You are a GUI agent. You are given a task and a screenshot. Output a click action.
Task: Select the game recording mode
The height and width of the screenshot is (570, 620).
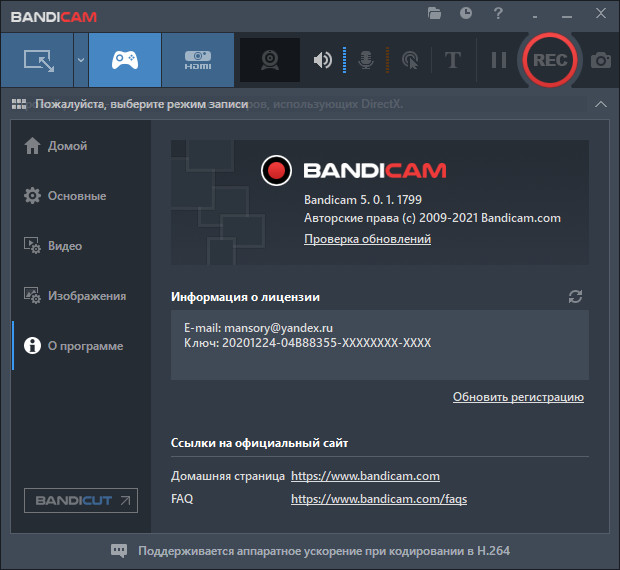tap(125, 60)
